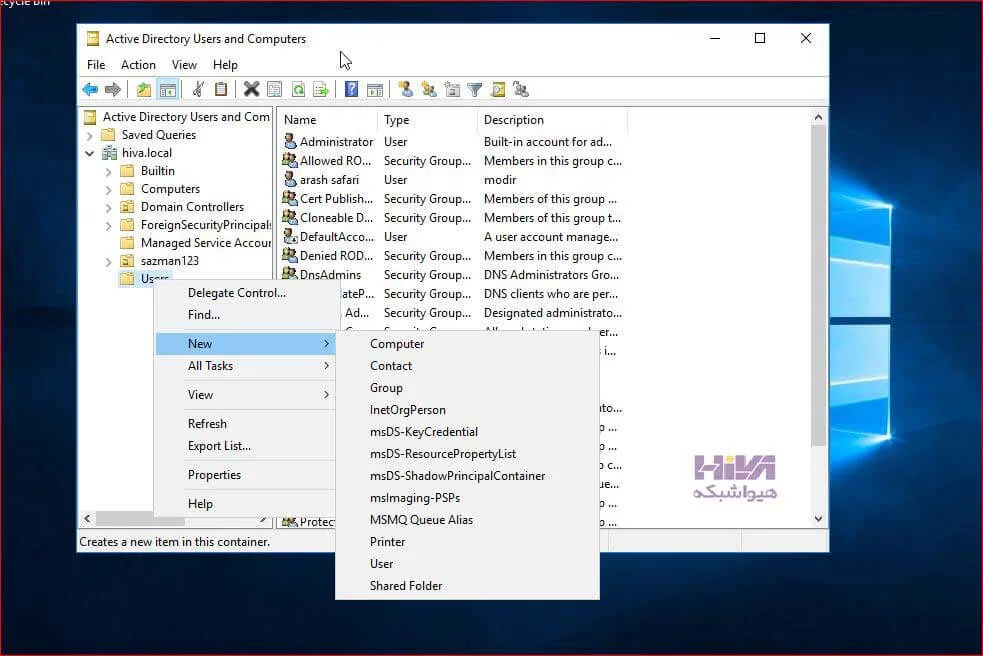Open the View menu in menu bar
Screen dimensions: 983x656
coord(184,65)
